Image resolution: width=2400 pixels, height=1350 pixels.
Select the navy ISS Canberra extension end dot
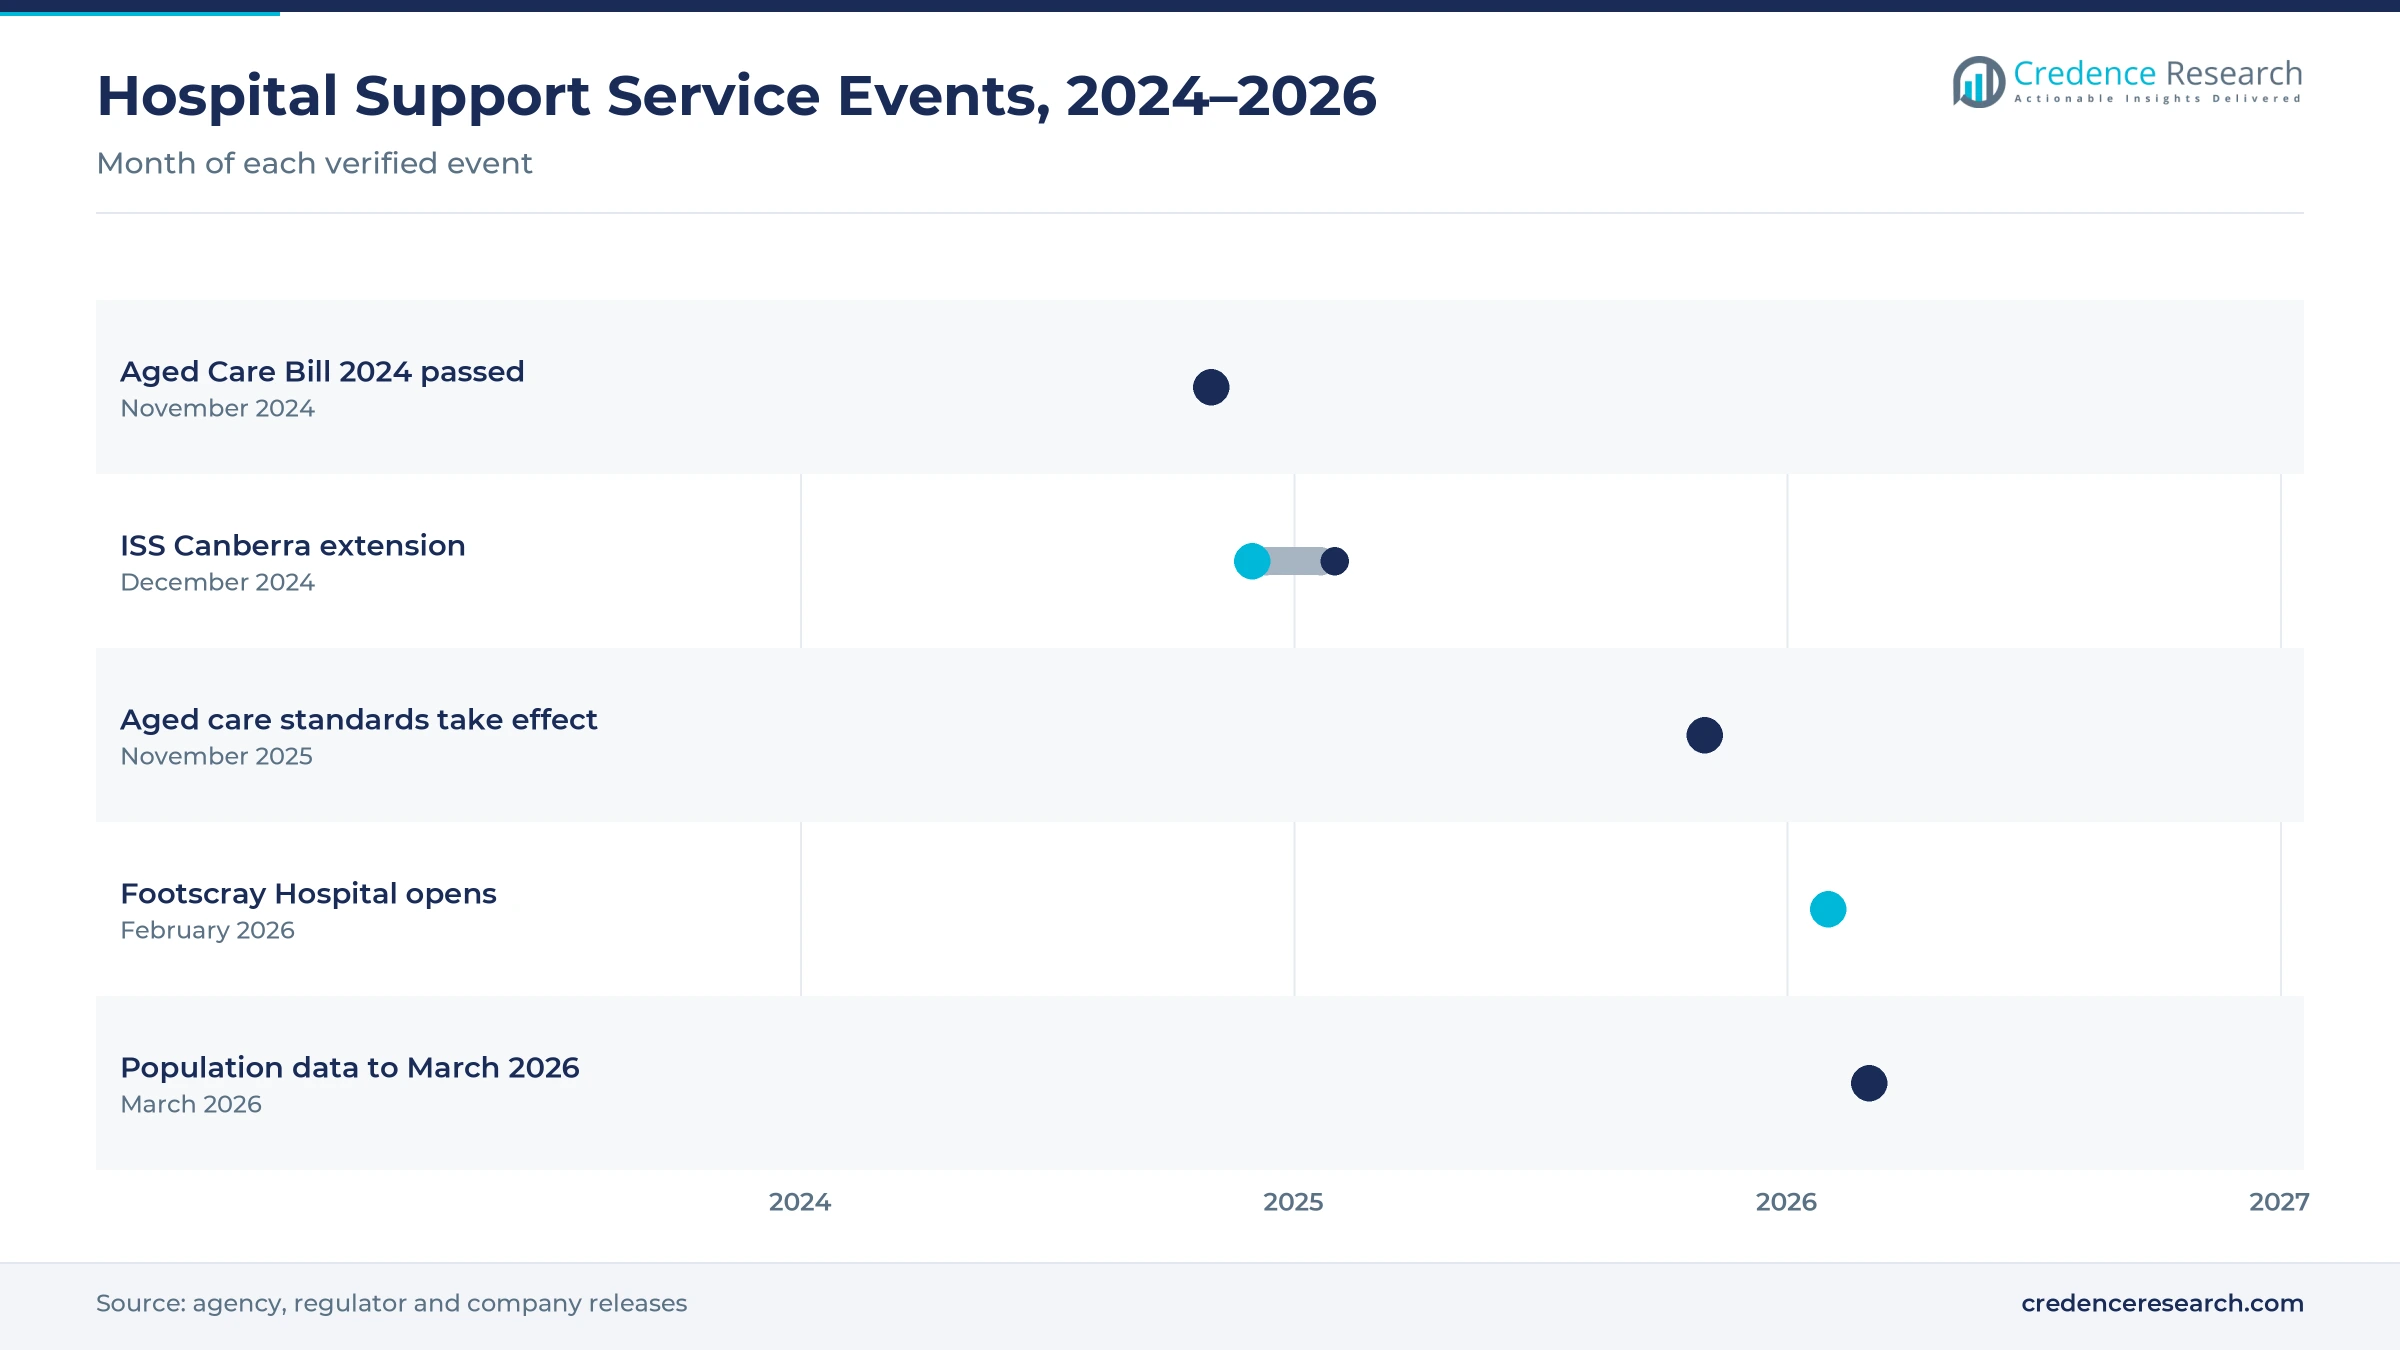point(1335,561)
